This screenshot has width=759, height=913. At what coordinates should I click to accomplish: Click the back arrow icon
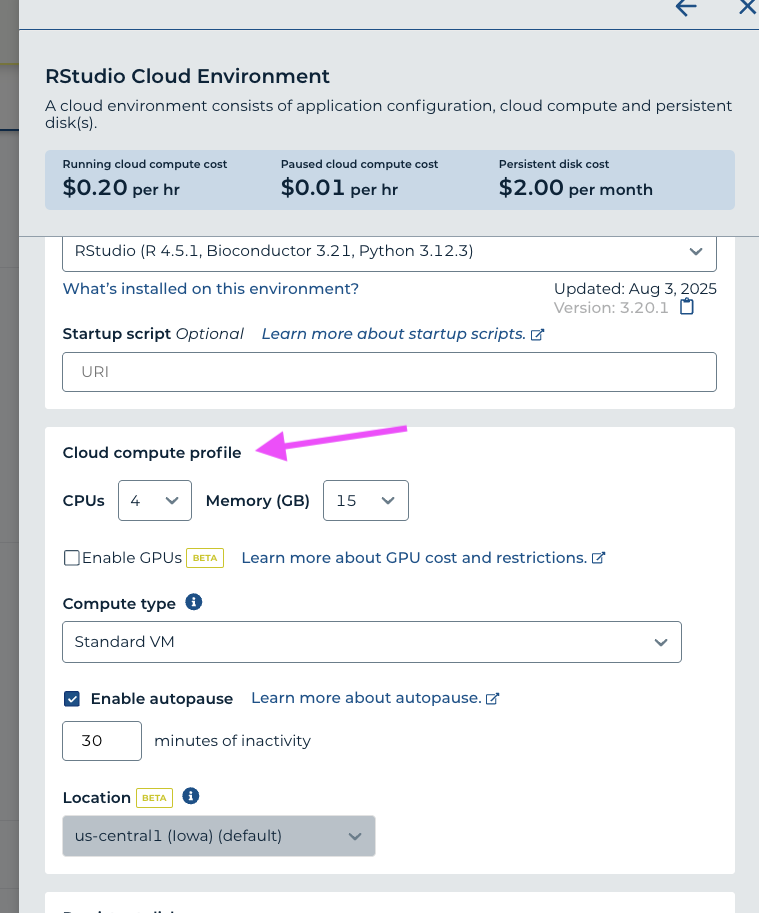686,8
